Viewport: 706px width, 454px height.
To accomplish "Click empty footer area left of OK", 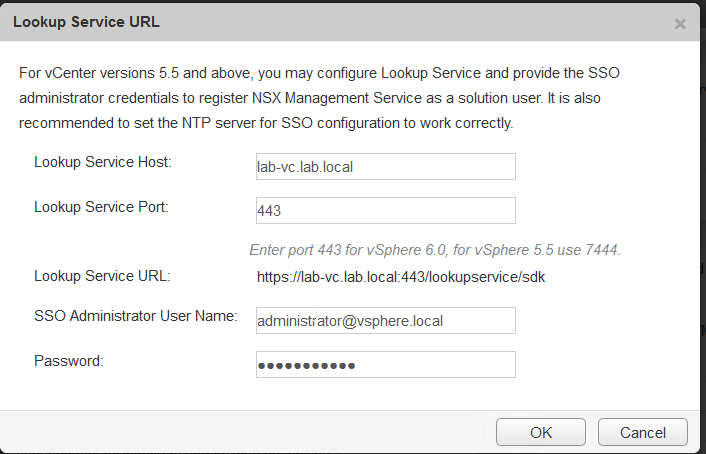I will point(250,432).
